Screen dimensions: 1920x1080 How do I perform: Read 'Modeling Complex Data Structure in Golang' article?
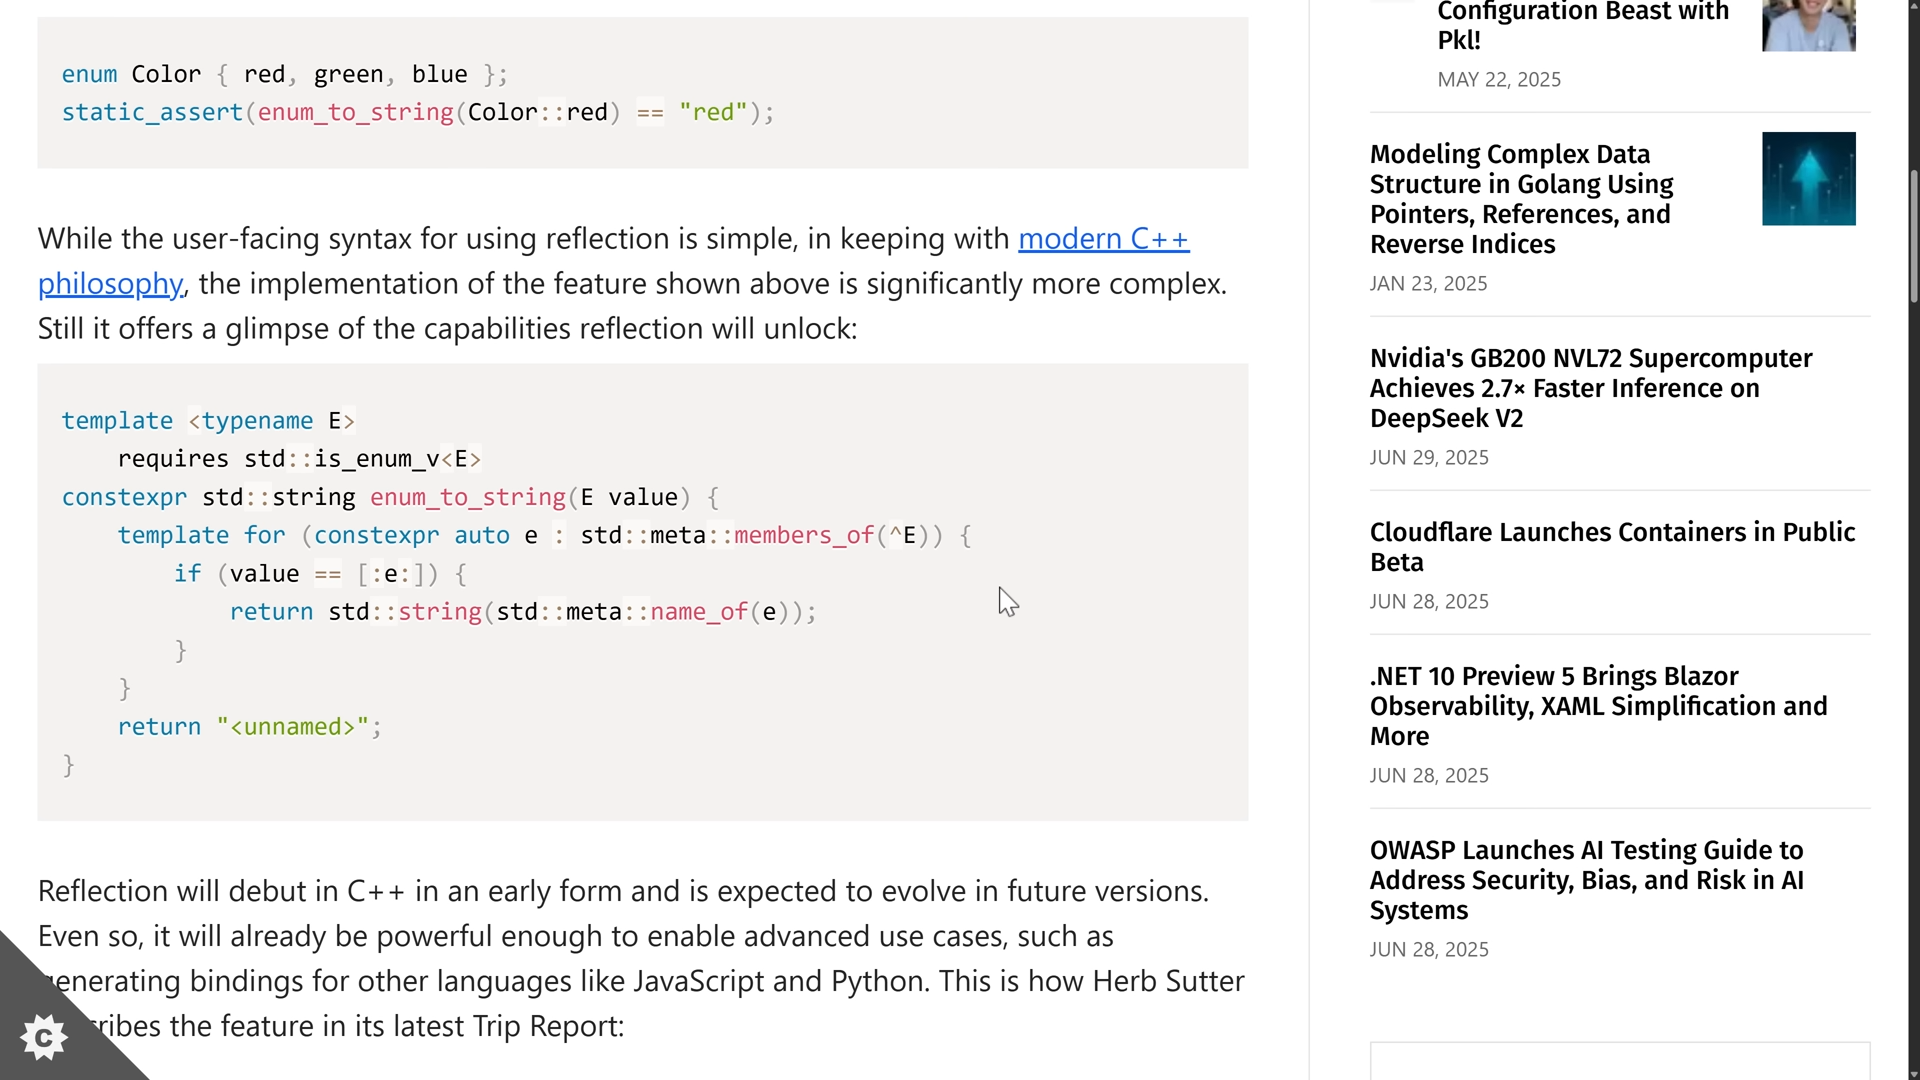coord(1521,199)
